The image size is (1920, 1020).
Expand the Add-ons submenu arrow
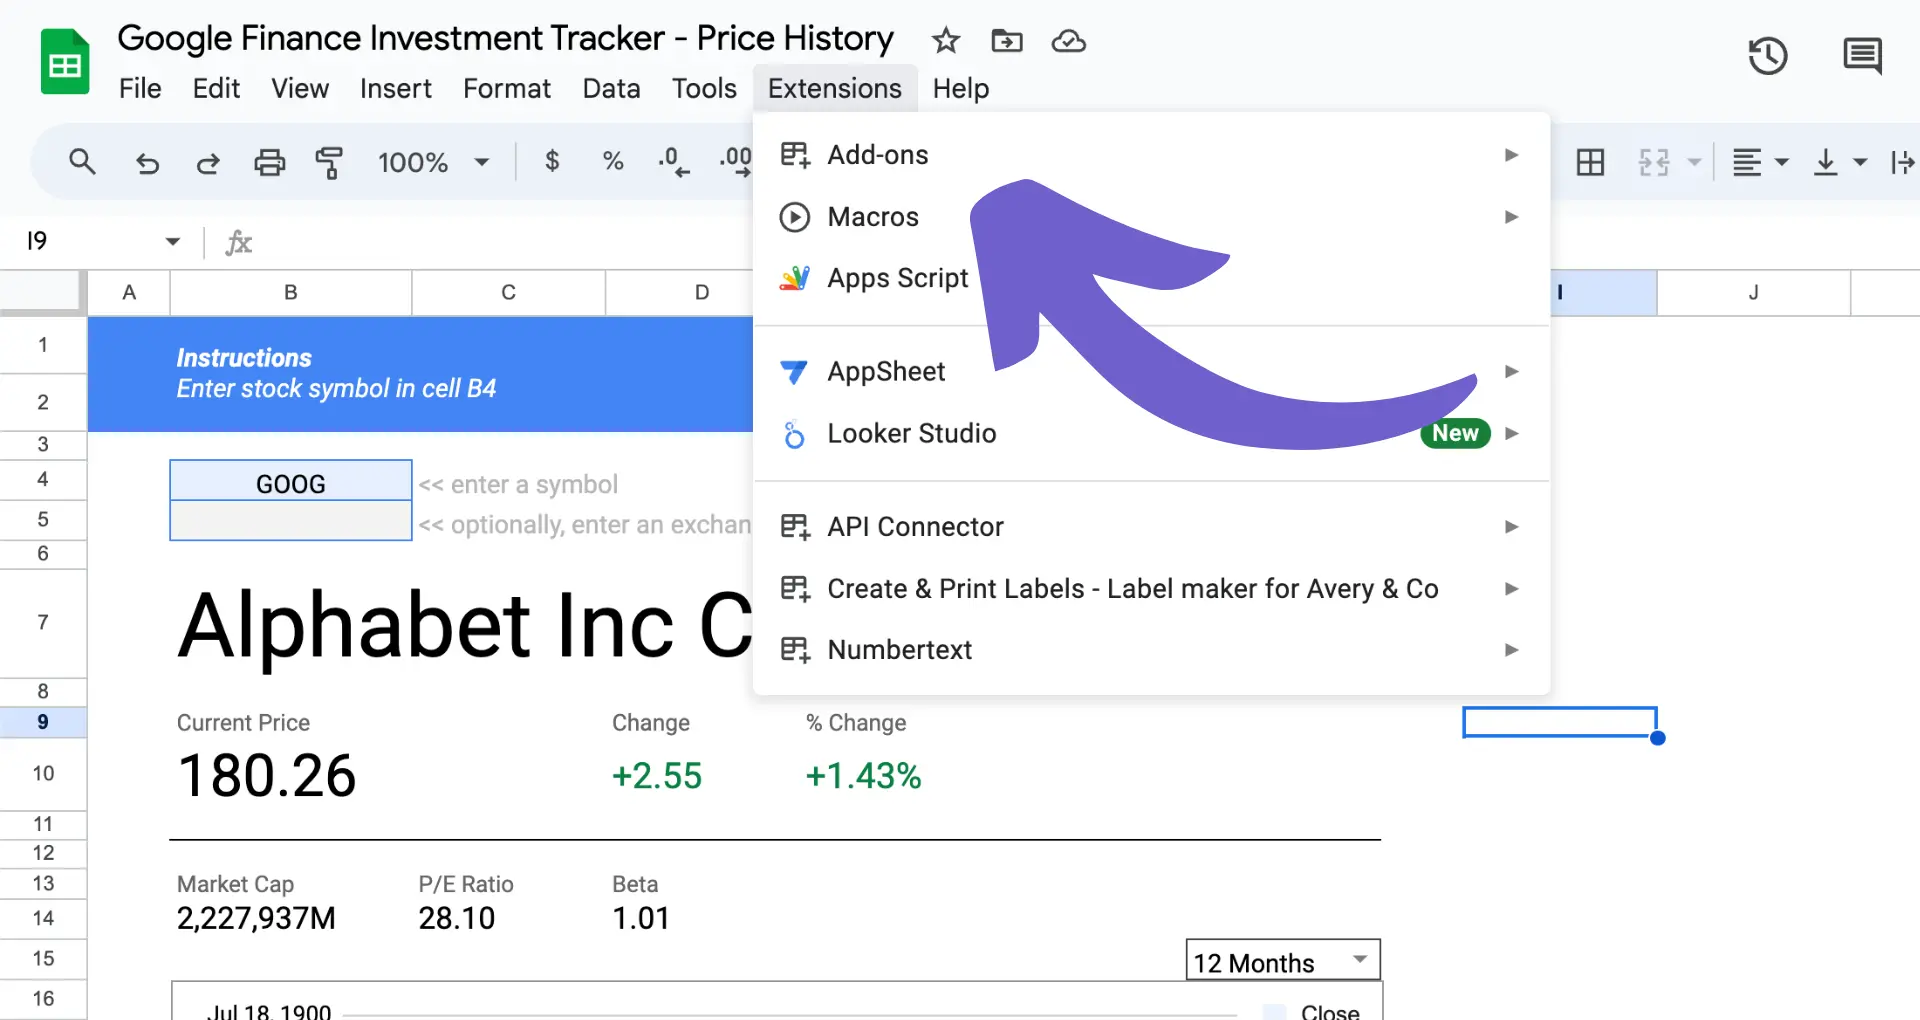tap(1511, 155)
